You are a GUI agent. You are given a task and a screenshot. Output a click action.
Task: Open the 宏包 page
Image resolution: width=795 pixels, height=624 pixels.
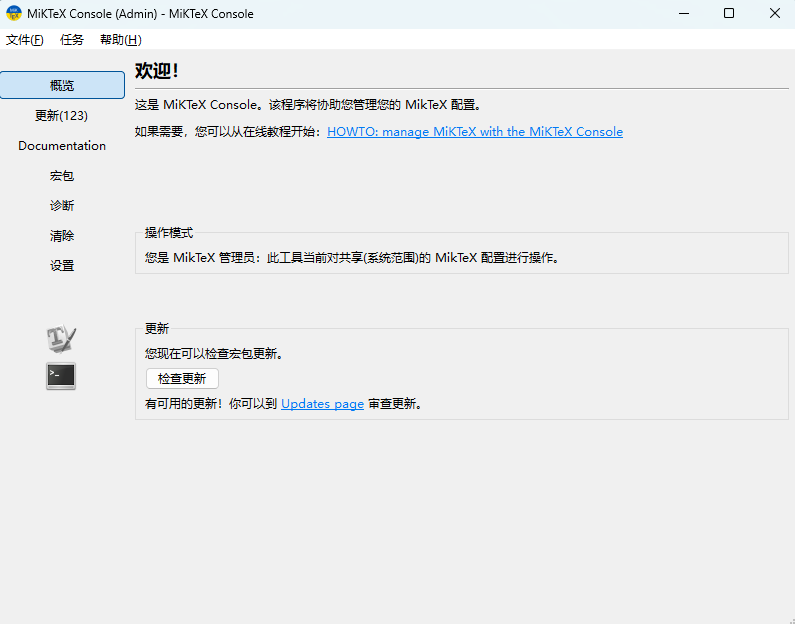[62, 176]
